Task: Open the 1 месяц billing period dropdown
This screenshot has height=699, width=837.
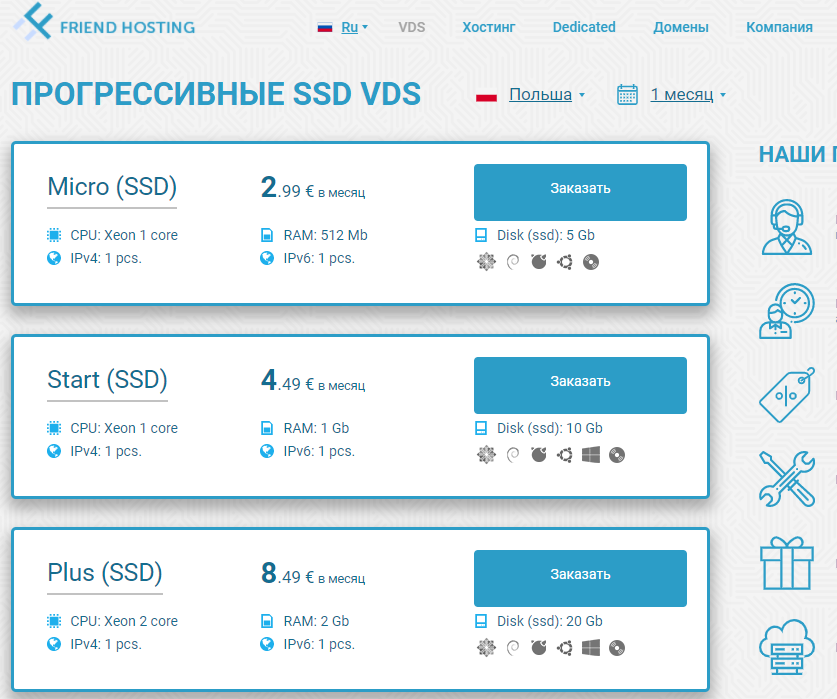Action: click(x=688, y=95)
